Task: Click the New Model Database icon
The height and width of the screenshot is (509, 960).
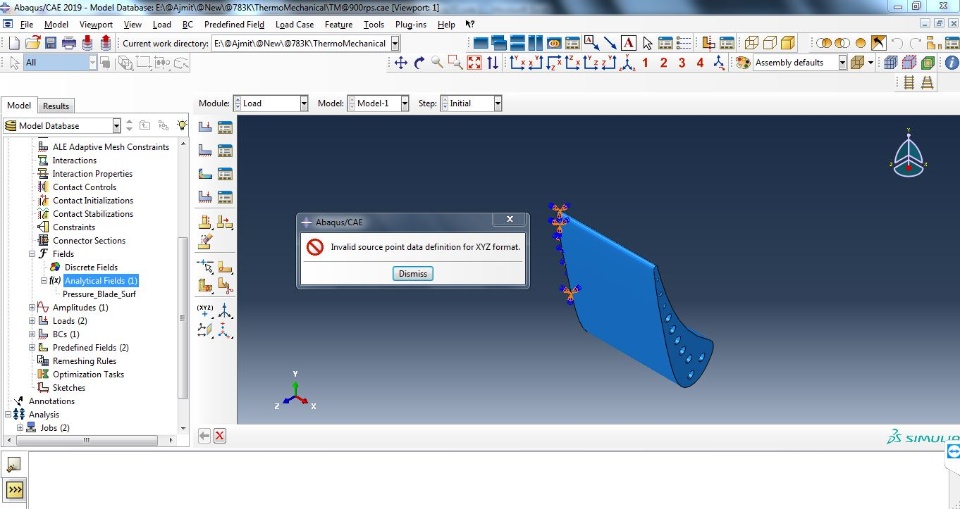Action: (13, 43)
